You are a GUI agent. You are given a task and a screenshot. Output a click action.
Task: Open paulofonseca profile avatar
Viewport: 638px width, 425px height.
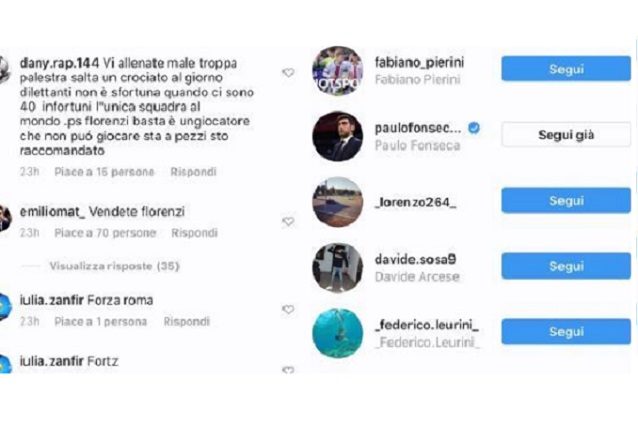click(x=337, y=136)
